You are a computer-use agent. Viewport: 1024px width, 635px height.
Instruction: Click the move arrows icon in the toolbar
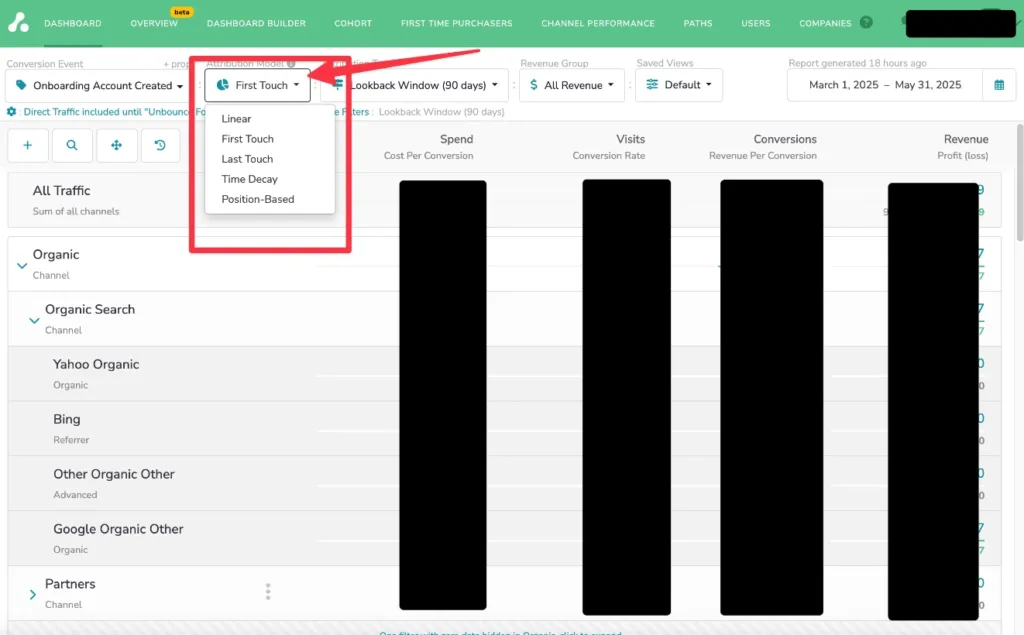pyautogui.click(x=116, y=145)
